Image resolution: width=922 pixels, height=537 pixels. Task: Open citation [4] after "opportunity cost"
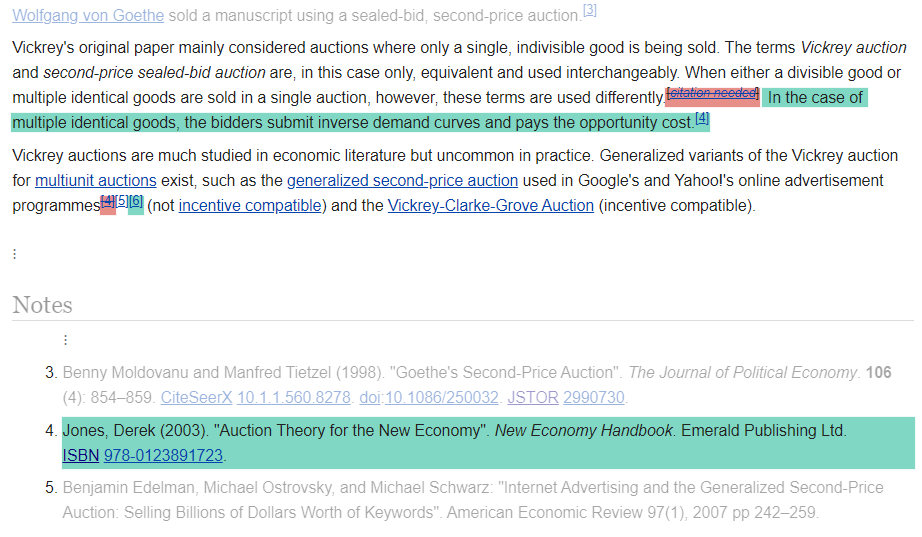702,119
